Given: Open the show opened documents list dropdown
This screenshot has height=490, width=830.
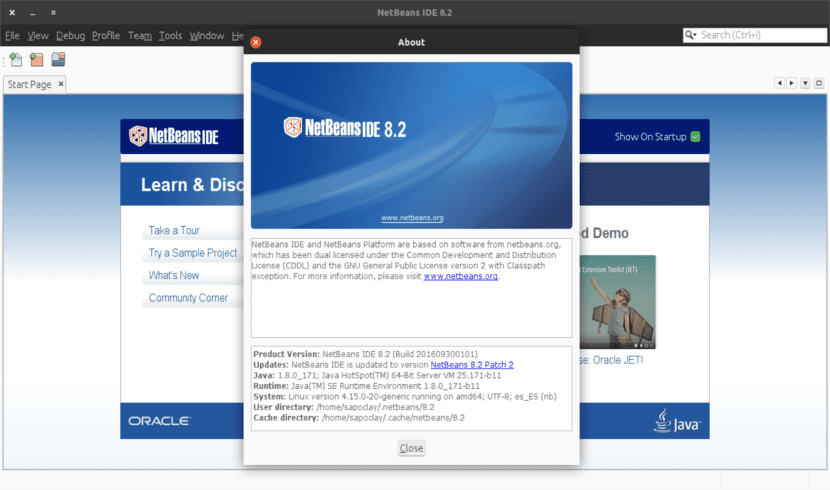Looking at the screenshot, I should 805,84.
